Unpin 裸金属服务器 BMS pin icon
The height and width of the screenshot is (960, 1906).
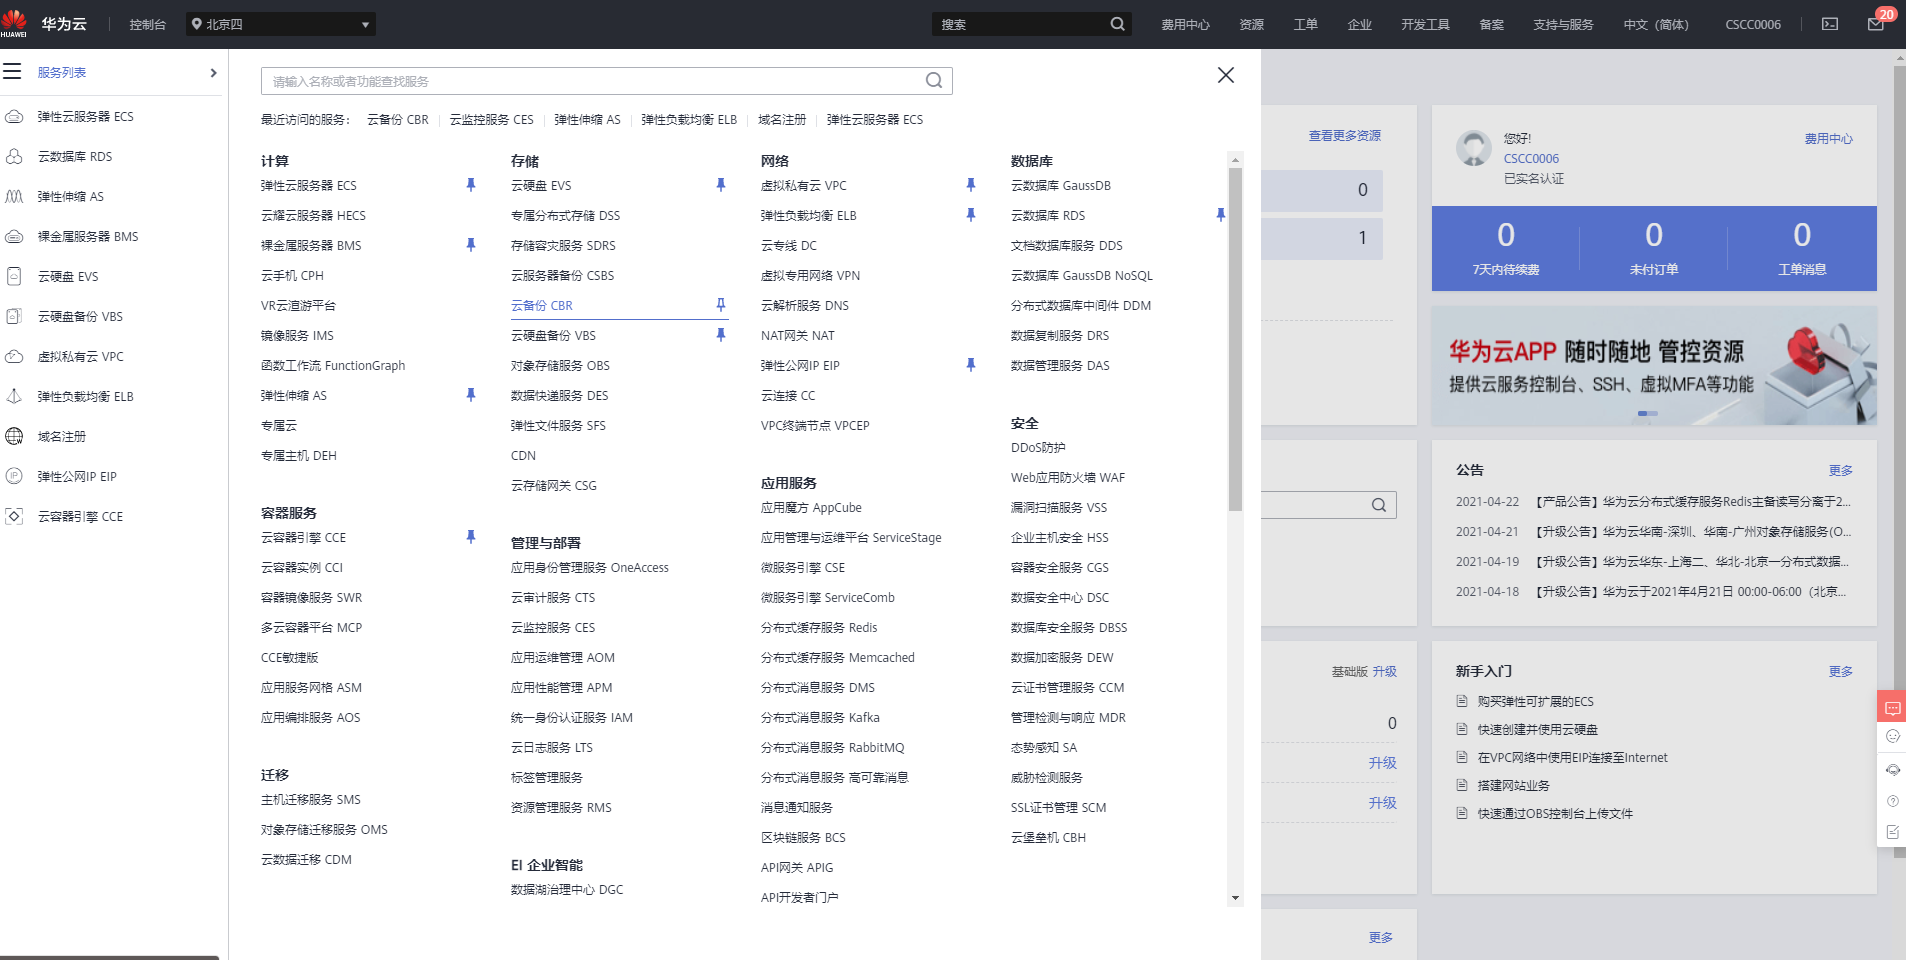(x=471, y=245)
